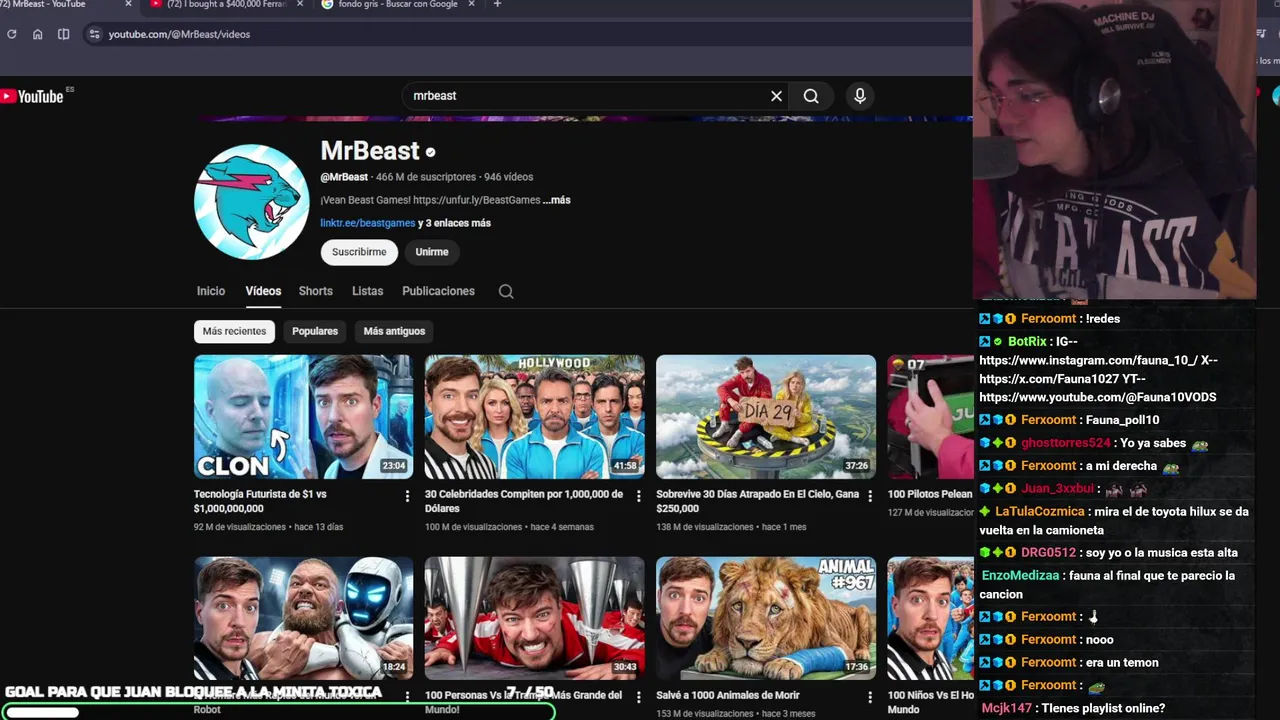Image resolution: width=1280 pixels, height=720 pixels.
Task: Open title 30 Celebridades Compiten por 1,000,000
Action: pyautogui.click(x=524, y=501)
